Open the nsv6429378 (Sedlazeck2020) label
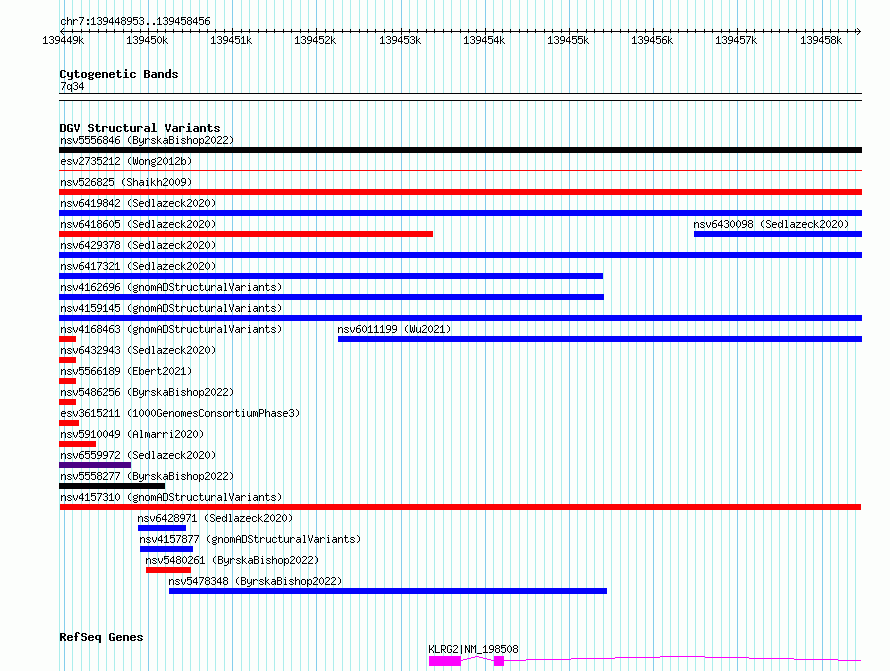Viewport: 890px width, 671px height. (x=138, y=245)
